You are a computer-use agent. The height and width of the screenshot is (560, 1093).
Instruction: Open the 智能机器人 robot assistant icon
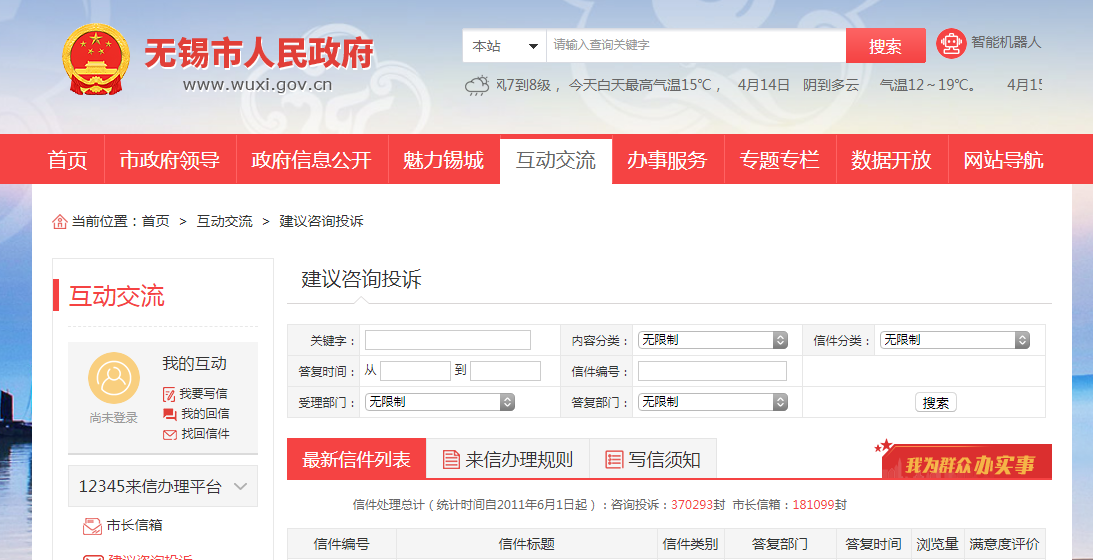click(x=951, y=43)
